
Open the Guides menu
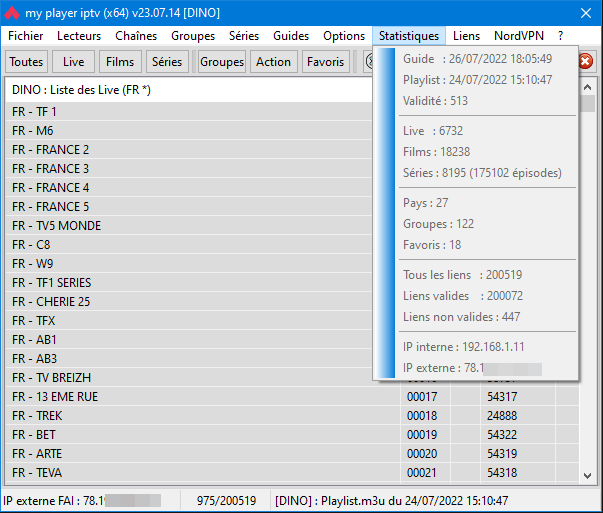pyautogui.click(x=291, y=36)
